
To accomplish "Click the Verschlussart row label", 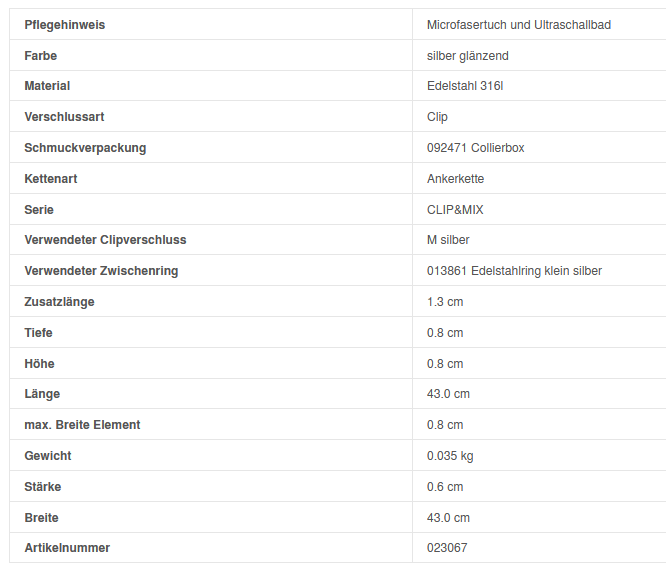I will [64, 117].
